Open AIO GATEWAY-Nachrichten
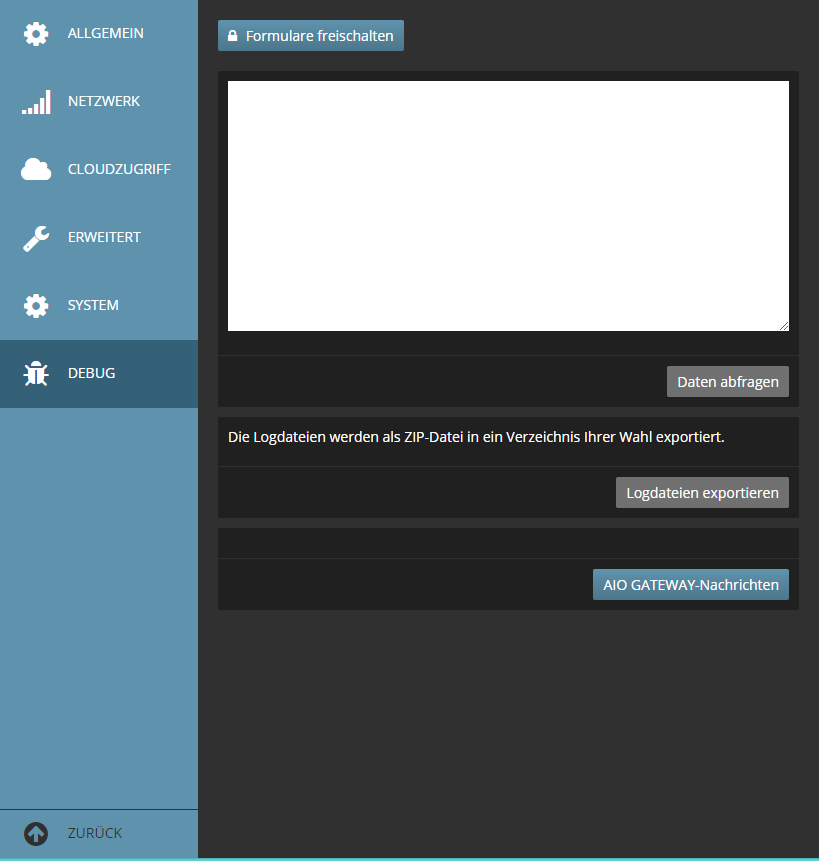Image resolution: width=819 pixels, height=861 pixels. coord(690,585)
